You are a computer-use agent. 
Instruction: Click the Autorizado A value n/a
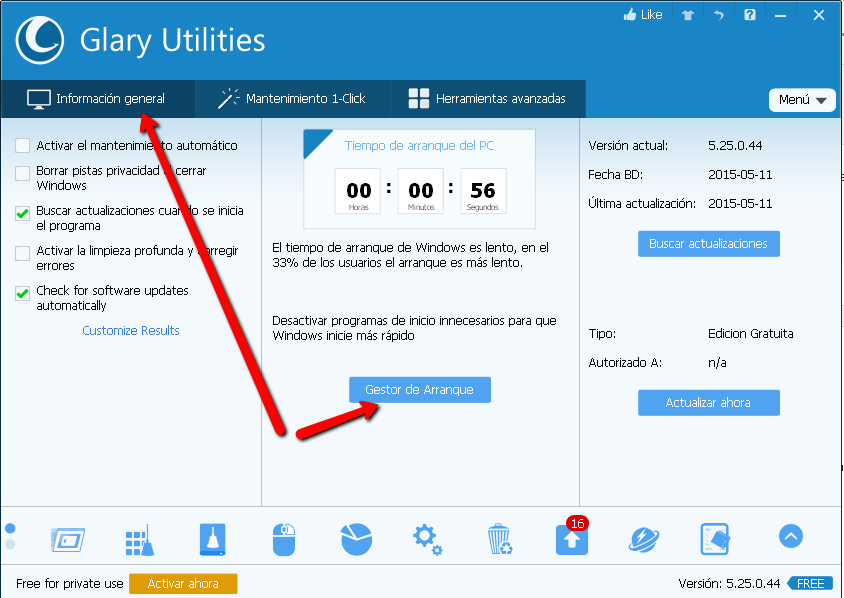coord(717,363)
